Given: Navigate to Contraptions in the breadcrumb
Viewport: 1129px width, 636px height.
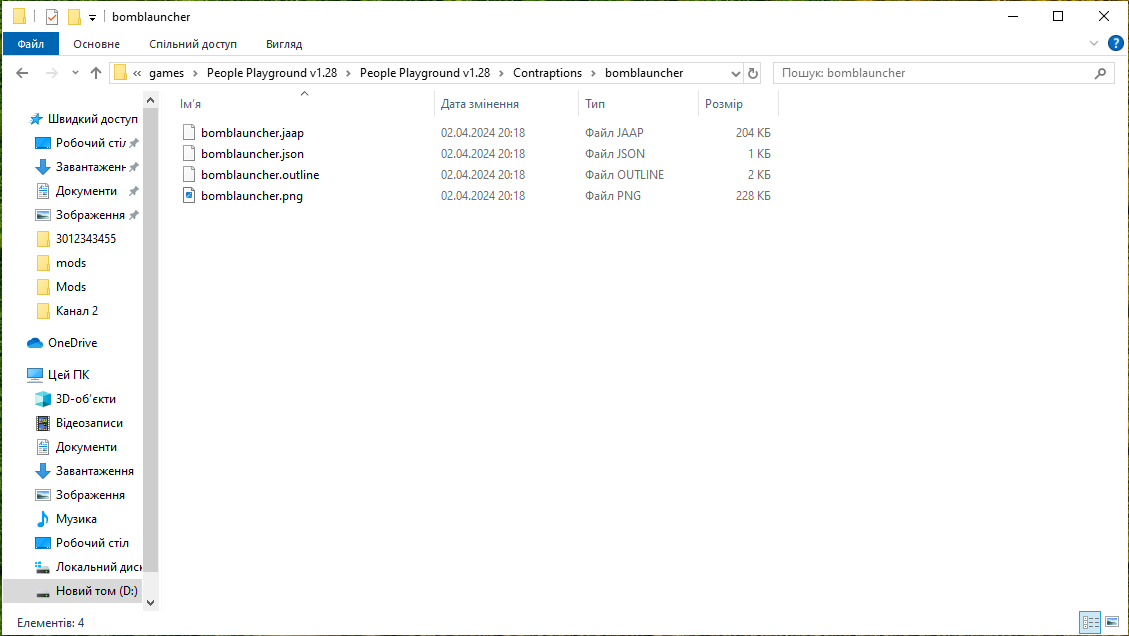Looking at the screenshot, I should [x=547, y=73].
